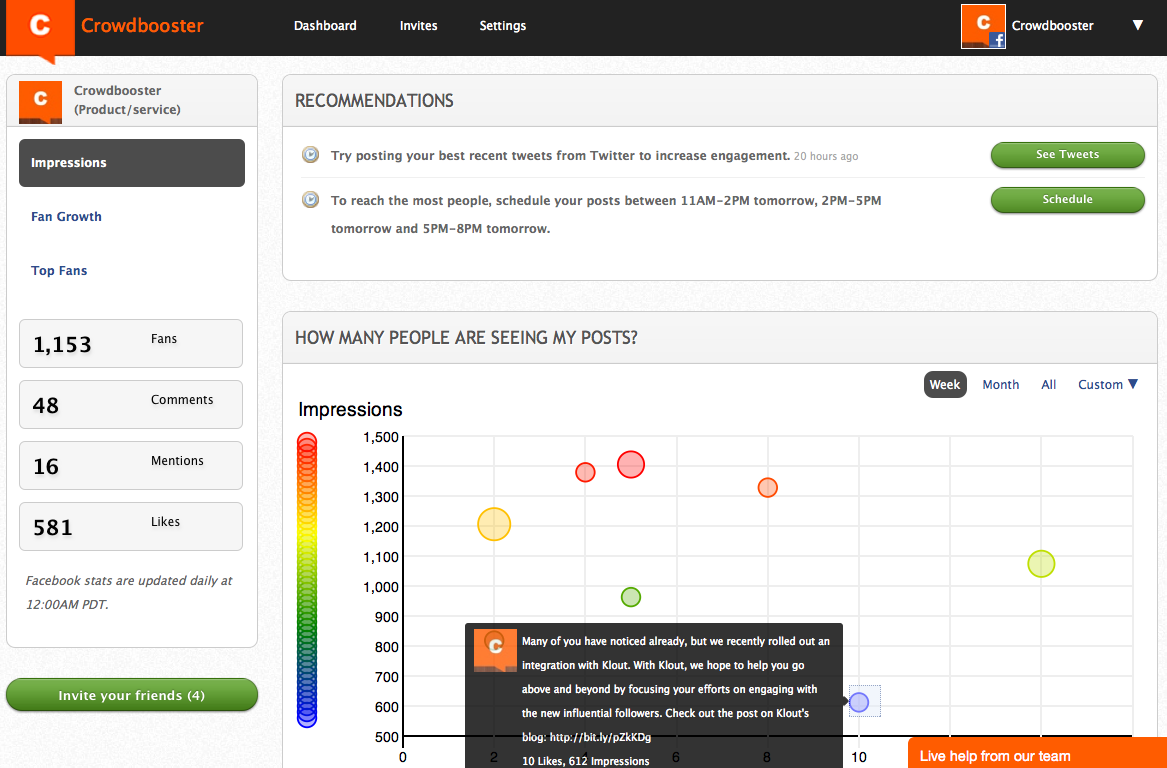Select the Month time range
Viewport: 1167px width, 768px height.
(x=1000, y=385)
